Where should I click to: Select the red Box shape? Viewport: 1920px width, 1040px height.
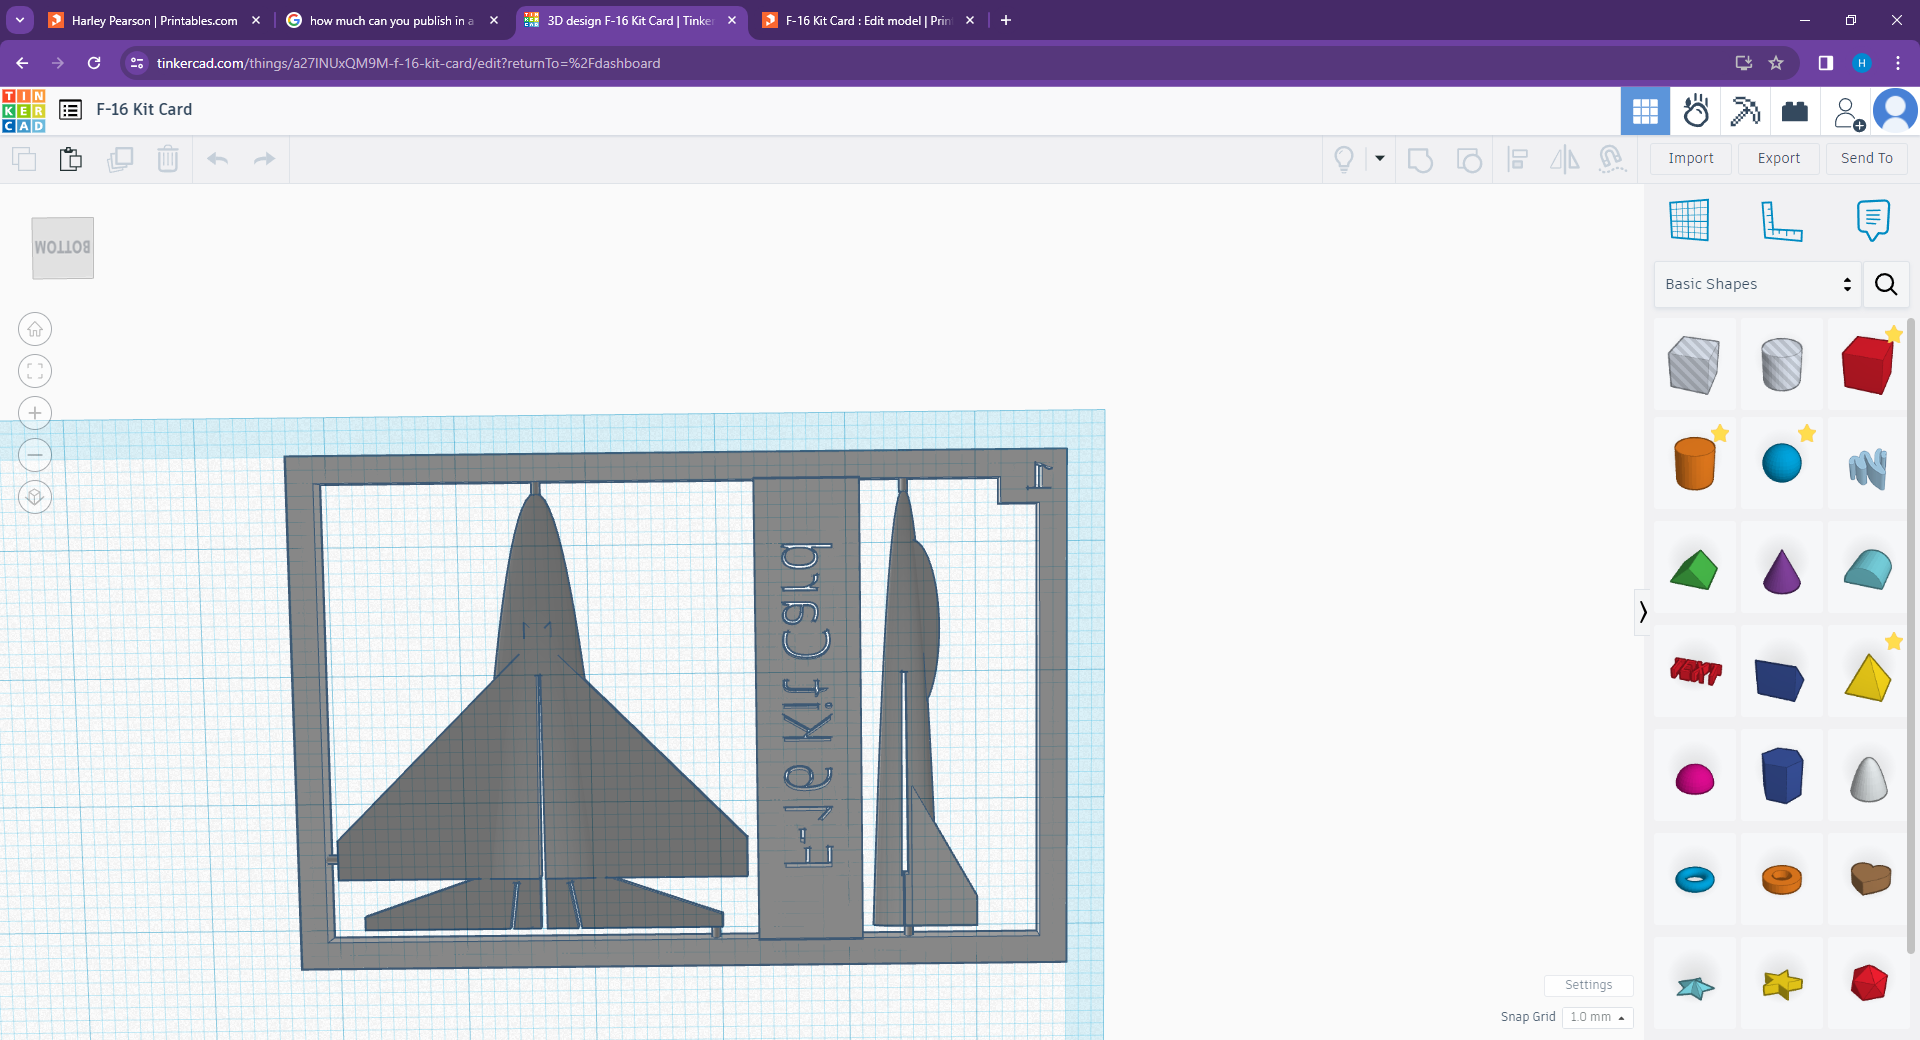(x=1867, y=365)
